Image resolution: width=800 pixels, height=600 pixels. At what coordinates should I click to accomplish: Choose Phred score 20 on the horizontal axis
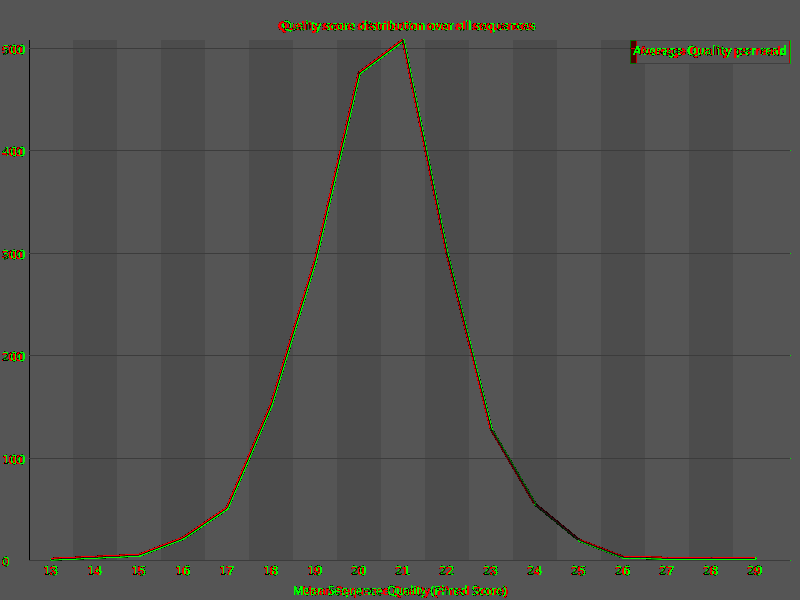pos(359,570)
